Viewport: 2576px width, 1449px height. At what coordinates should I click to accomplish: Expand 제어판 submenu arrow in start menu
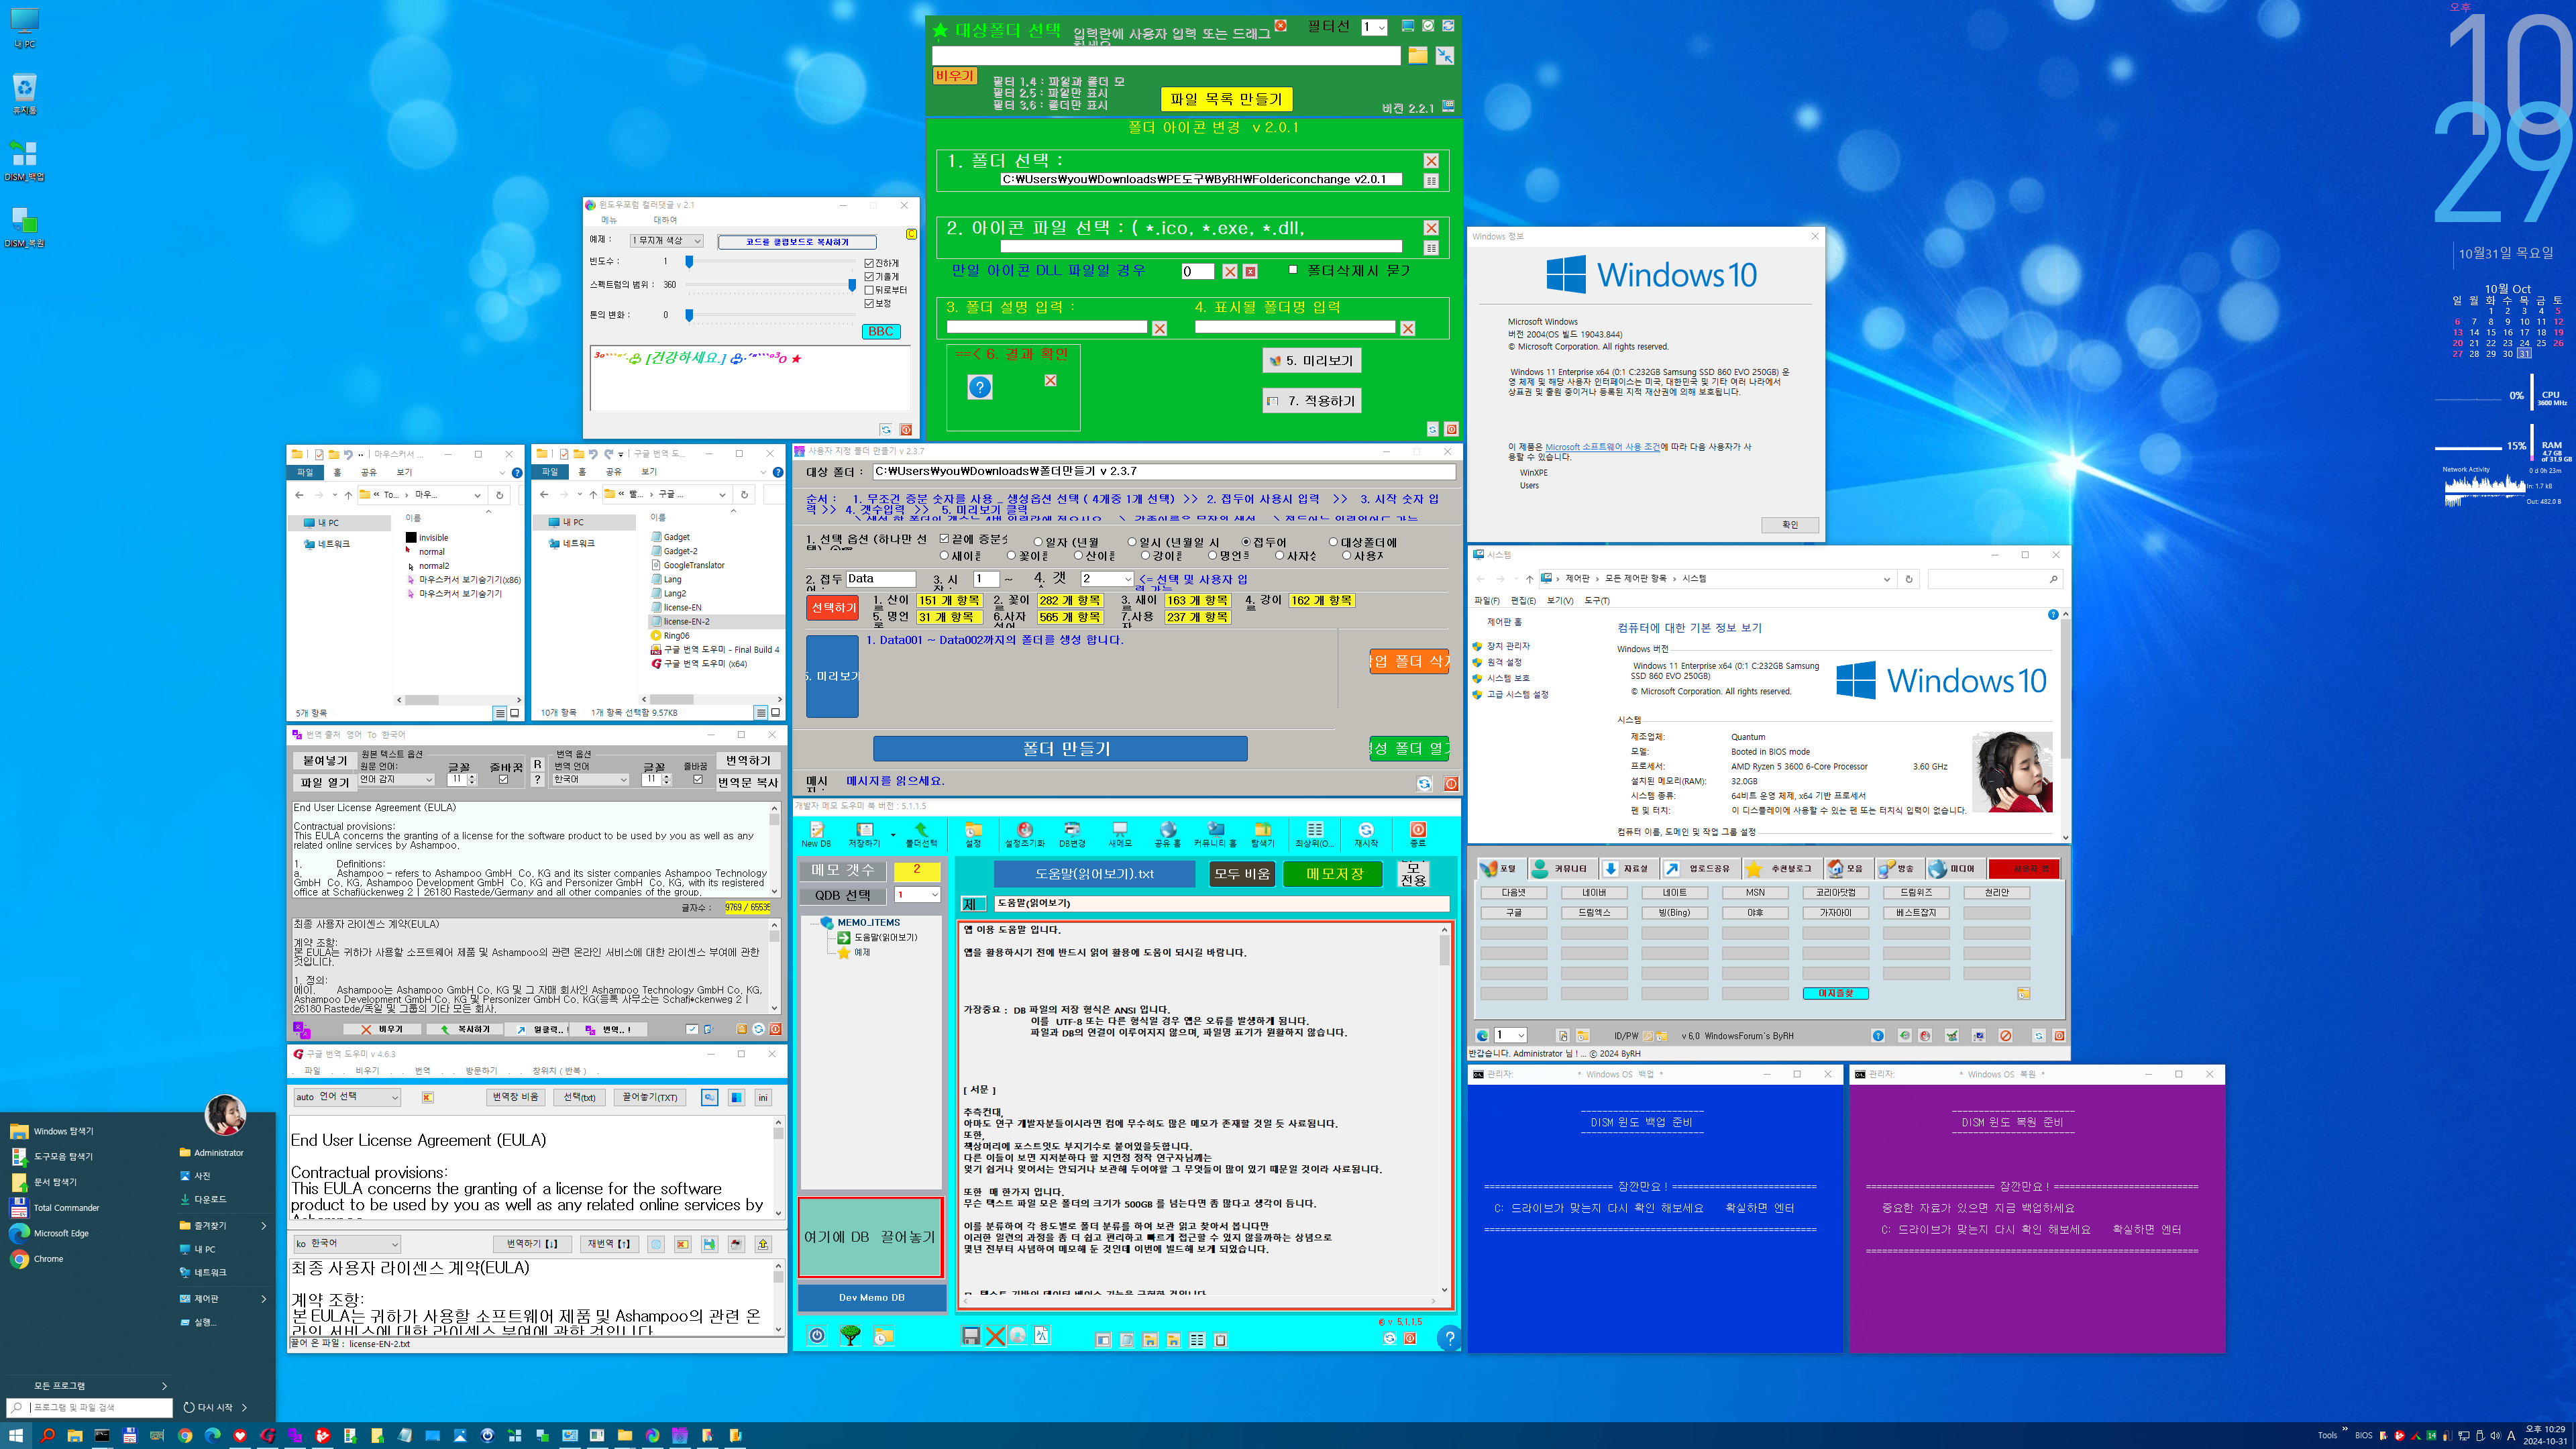[264, 1299]
